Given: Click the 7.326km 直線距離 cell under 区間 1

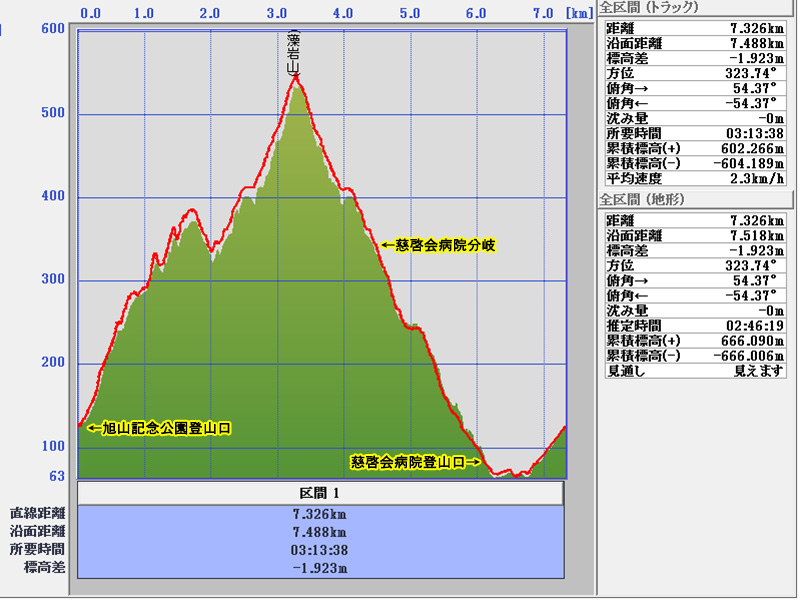Looking at the screenshot, I should [322, 514].
